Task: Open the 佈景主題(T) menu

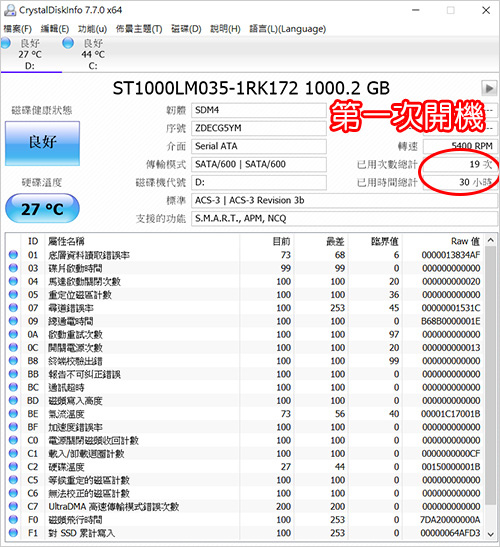Action: [x=139, y=29]
